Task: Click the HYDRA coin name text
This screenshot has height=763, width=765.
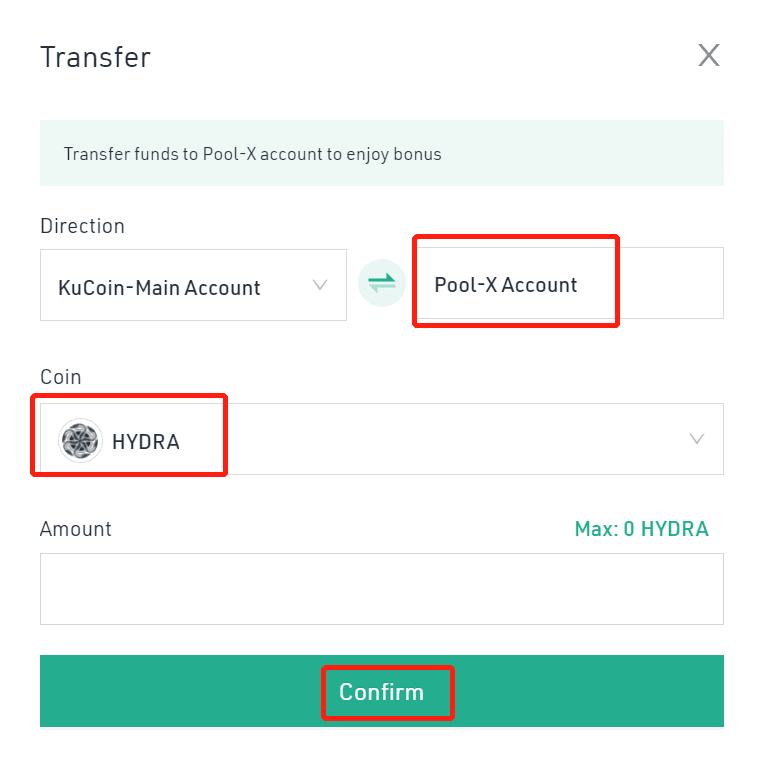Action: pos(146,442)
